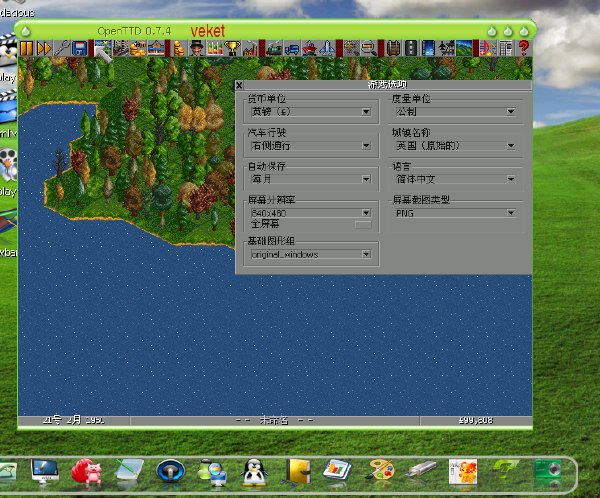Open the green camera dock icon
The width and height of the screenshot is (600, 498).
[547, 470]
